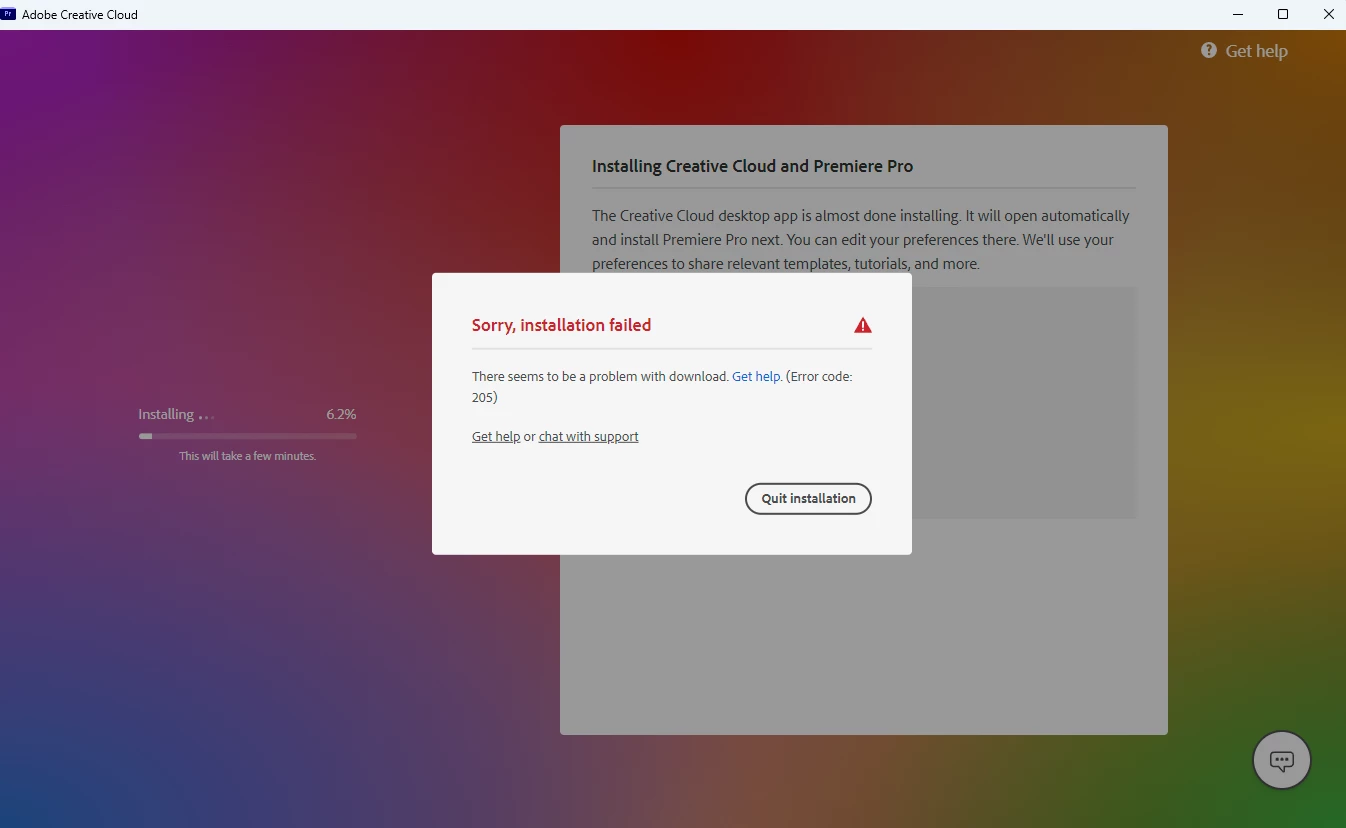Screen dimensions: 1346x828
Task: Click 'Installing Creative Cloud and Premiere Pro' heading
Action: tap(752, 166)
